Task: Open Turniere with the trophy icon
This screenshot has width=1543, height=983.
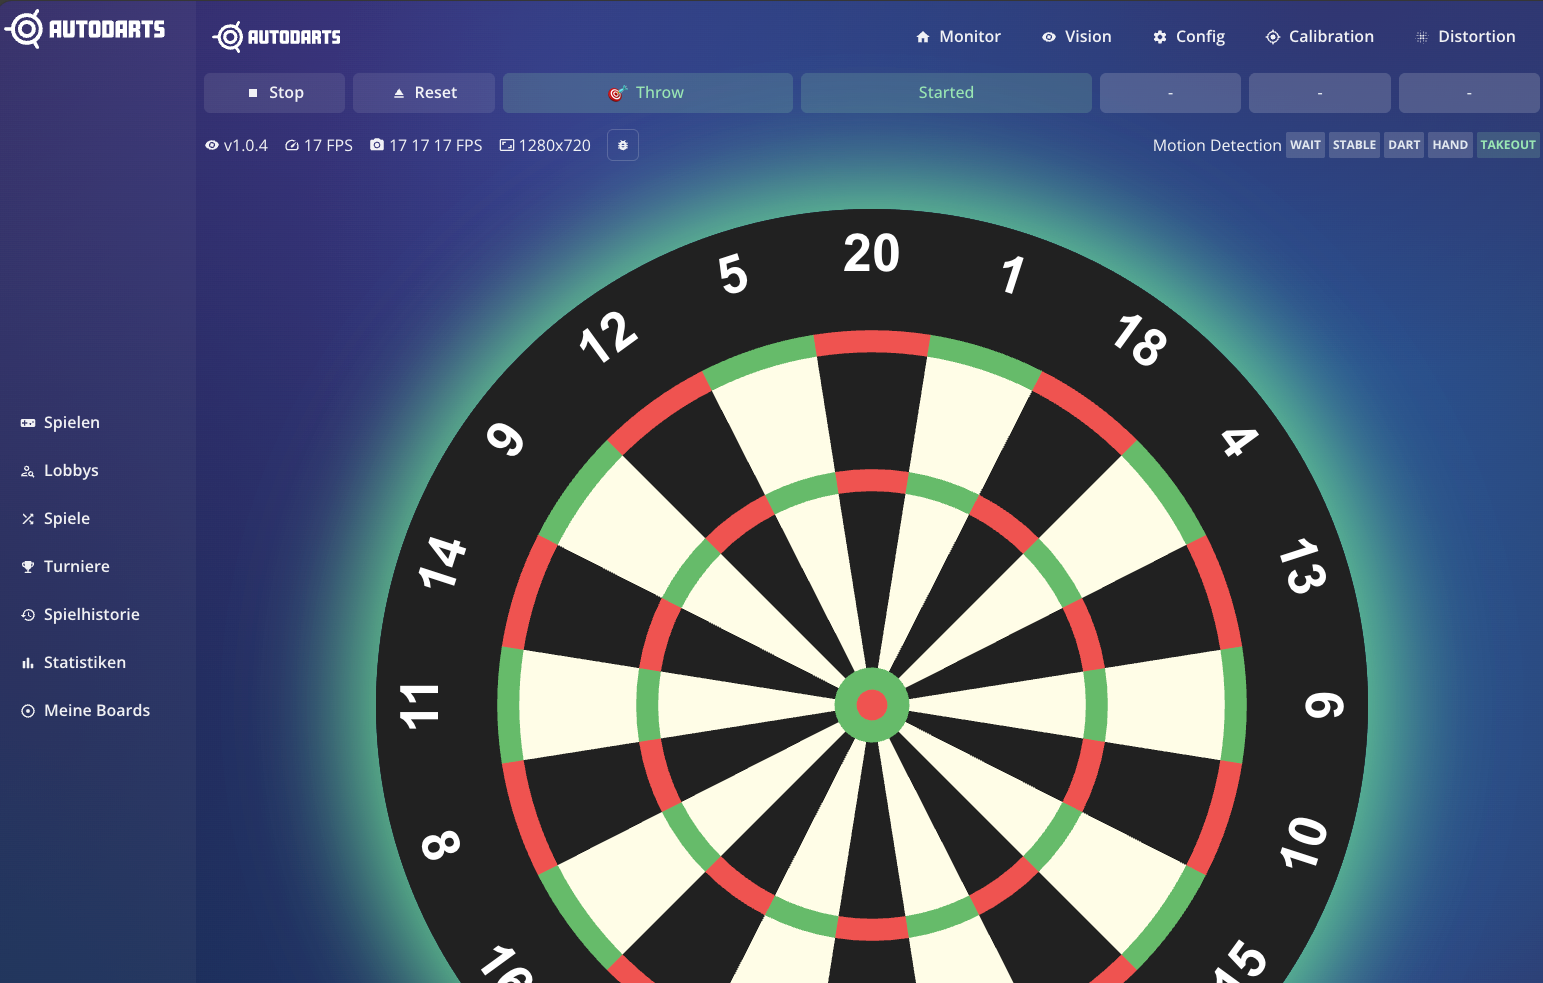Action: (76, 567)
